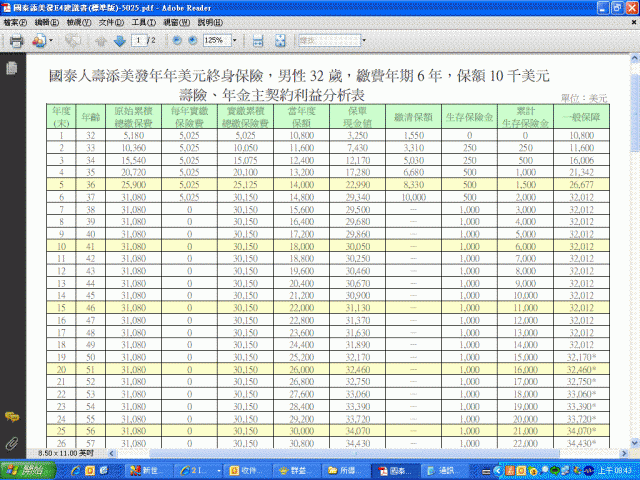Click the collaboration/meeting toolbar icon
640x480 pixels.
39,41
